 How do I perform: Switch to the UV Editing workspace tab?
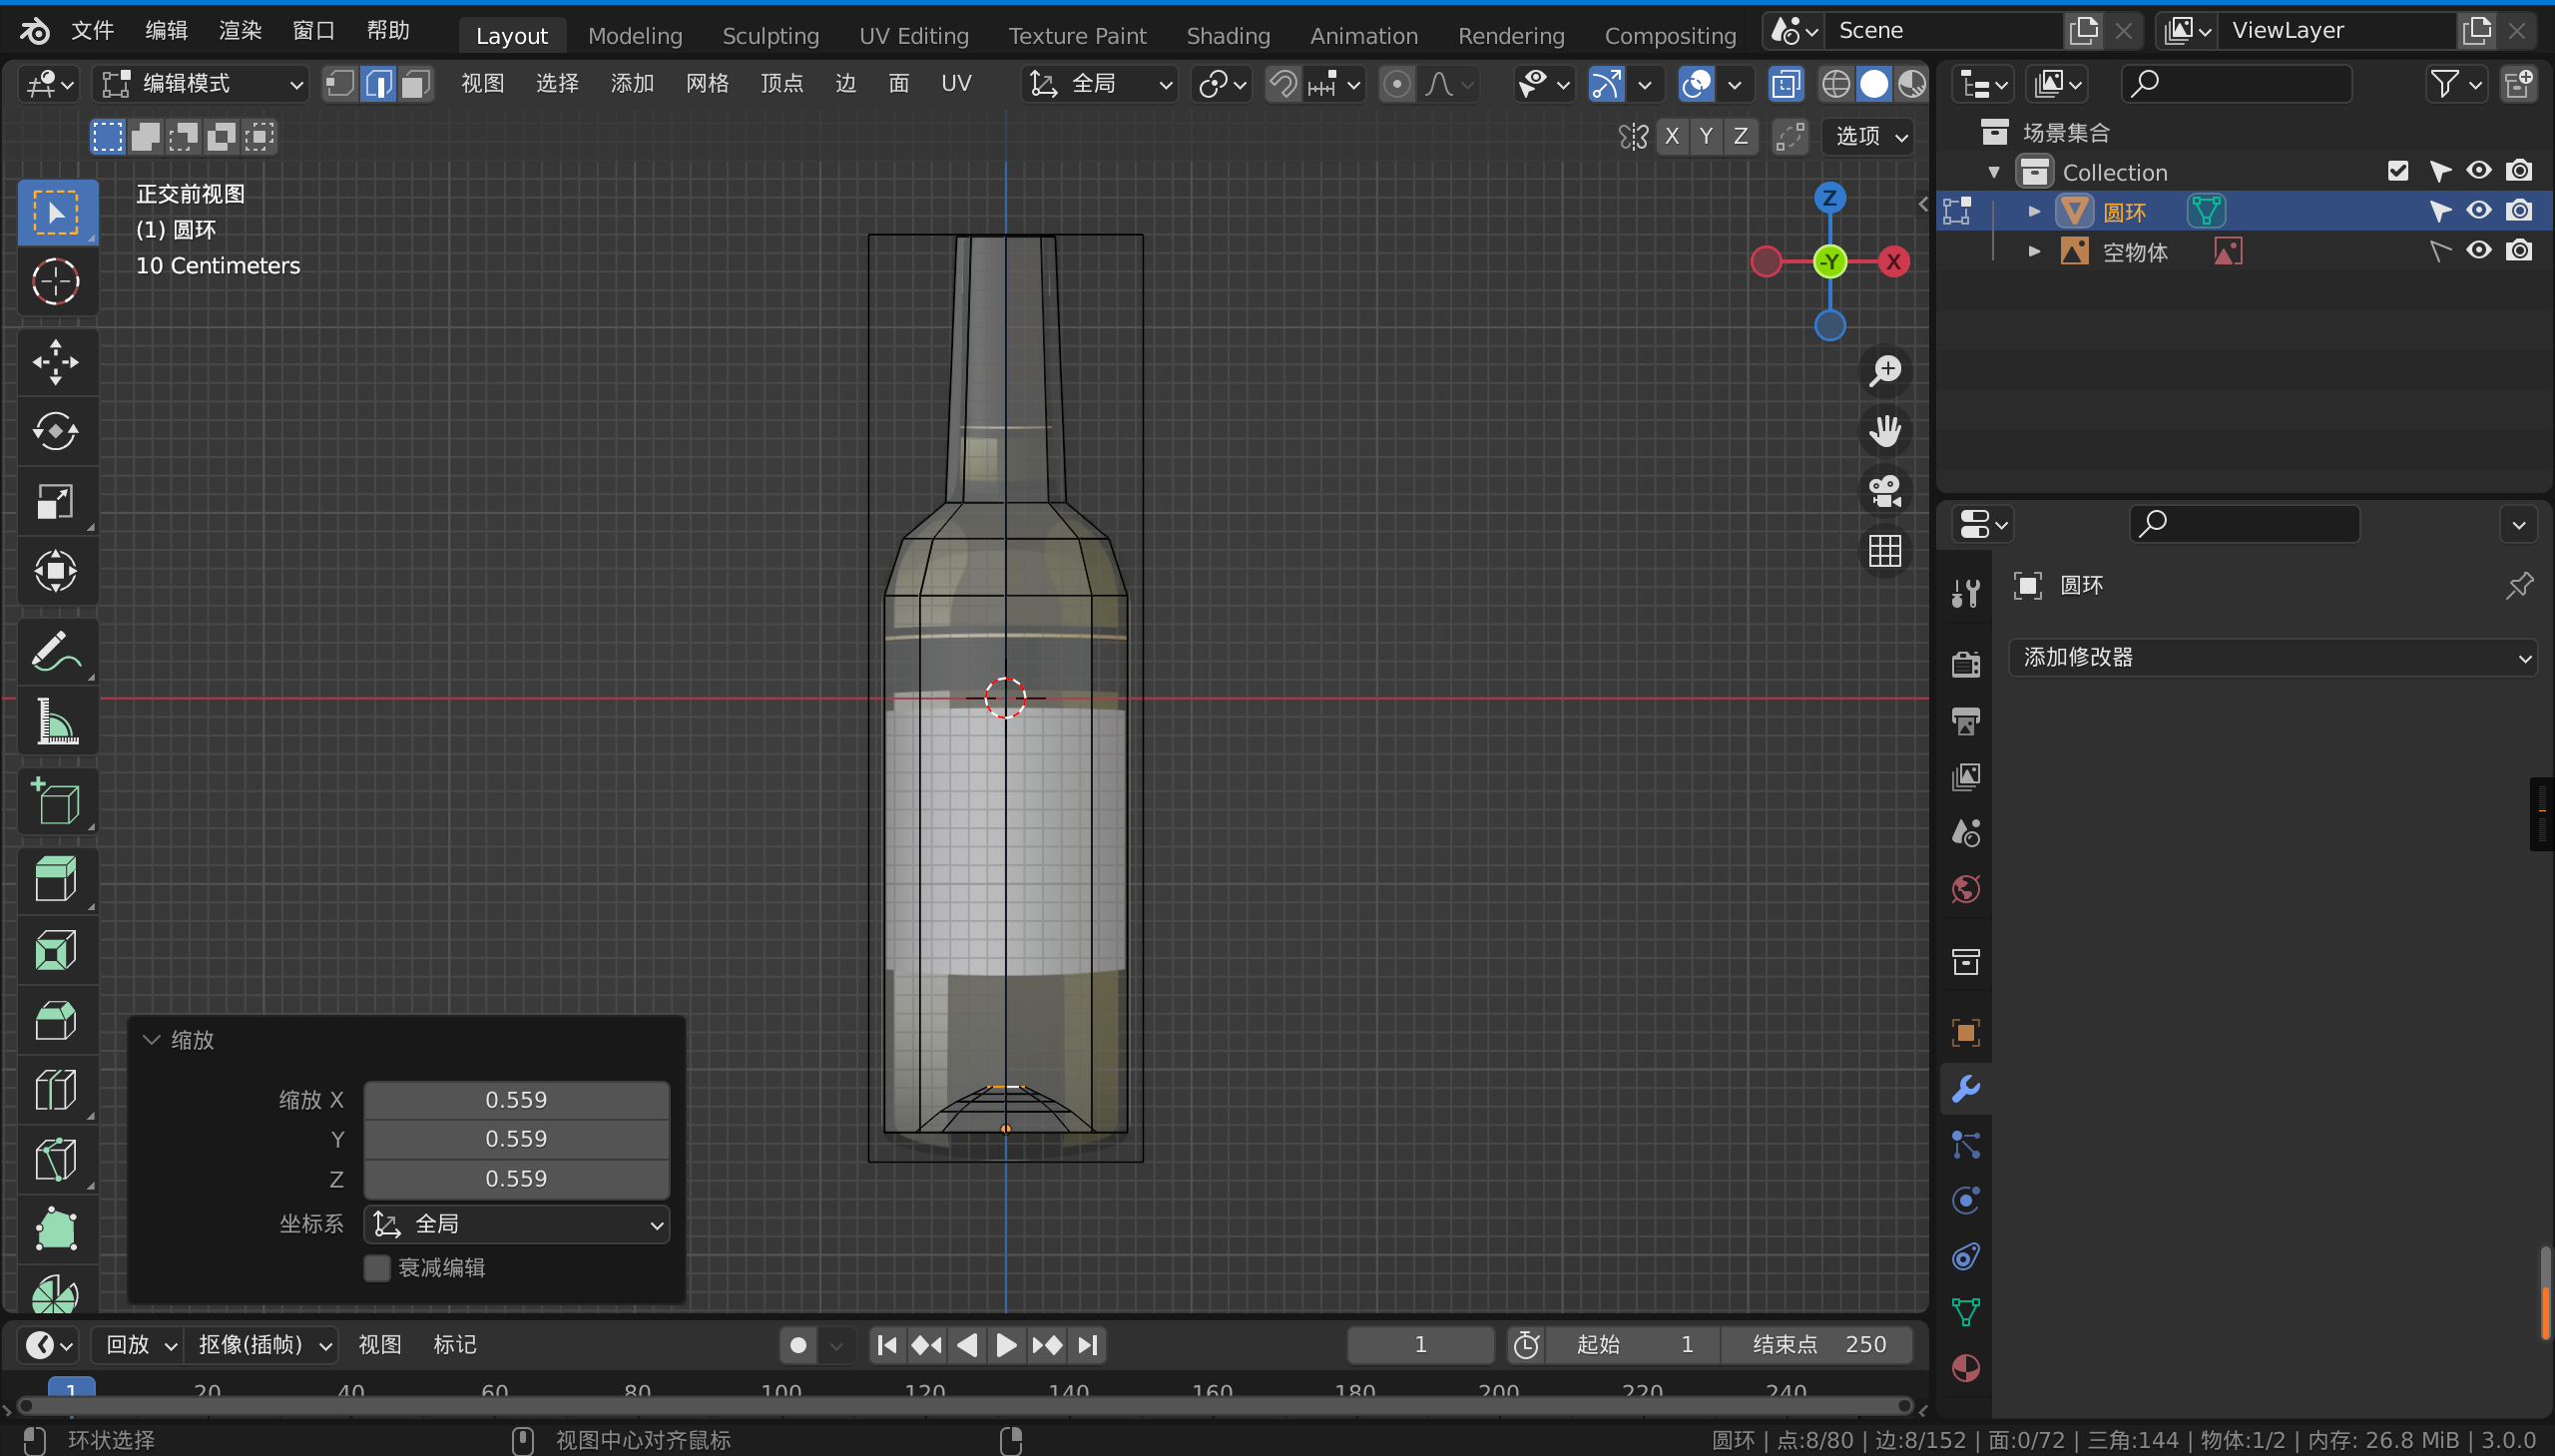pos(914,36)
